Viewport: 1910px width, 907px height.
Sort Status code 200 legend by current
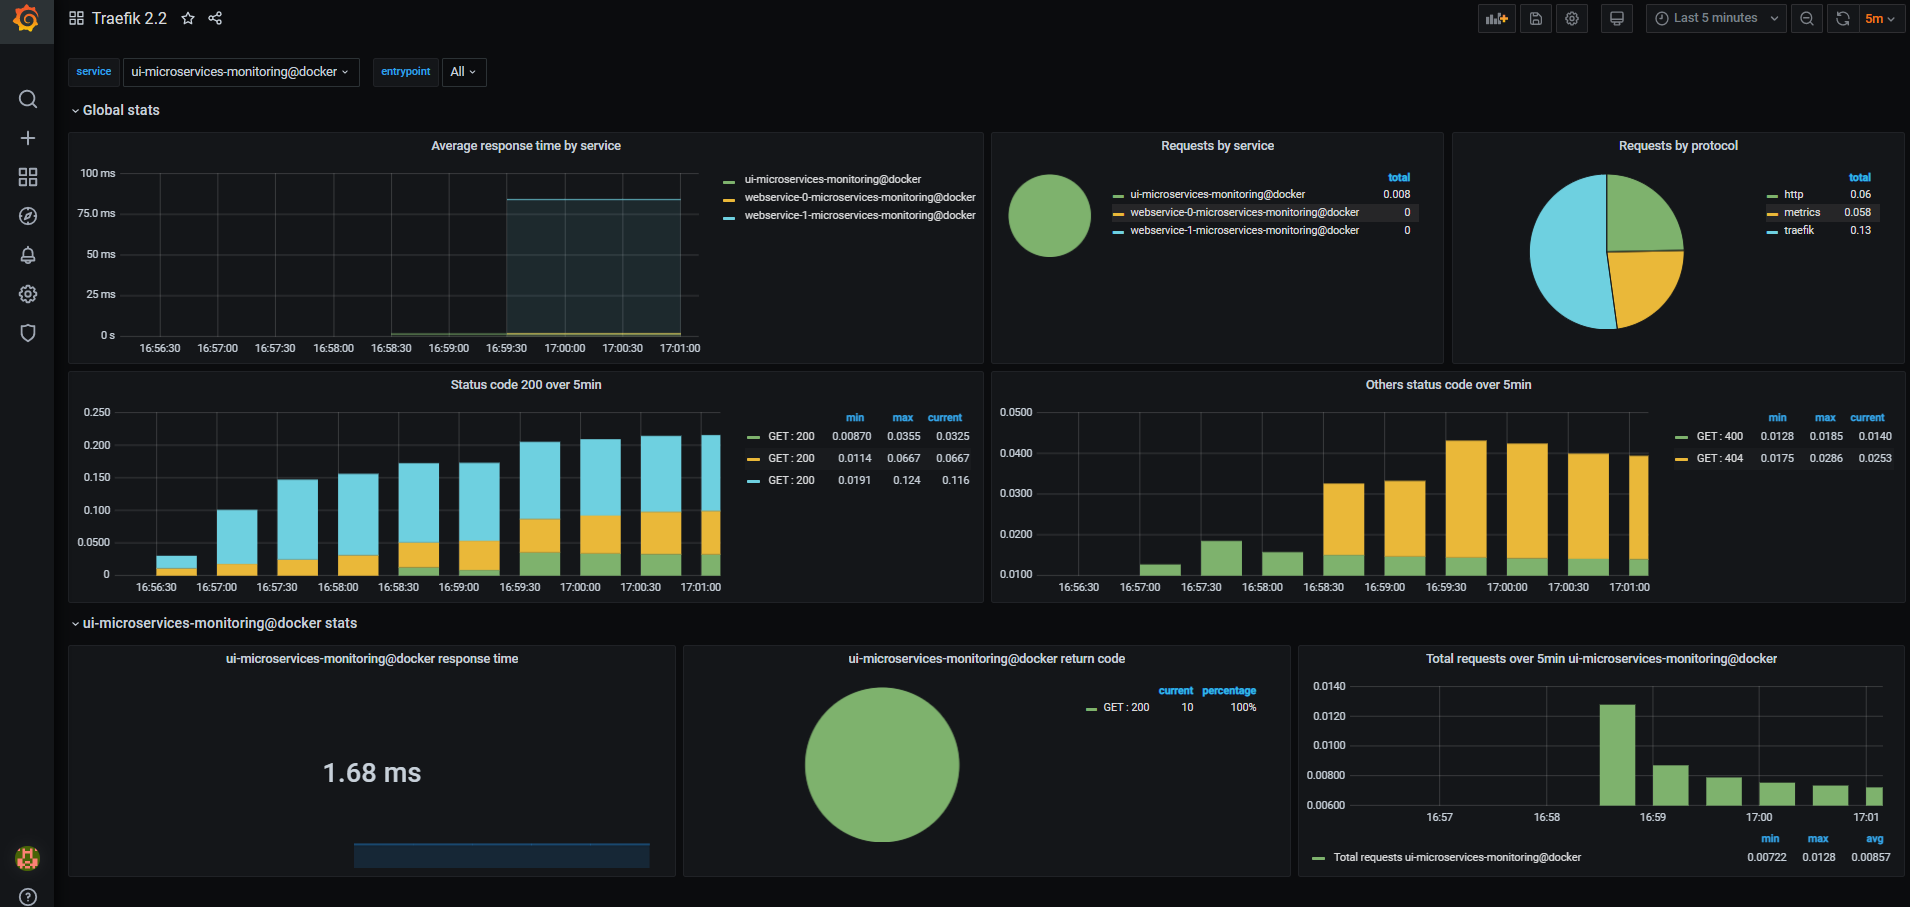coord(945,418)
